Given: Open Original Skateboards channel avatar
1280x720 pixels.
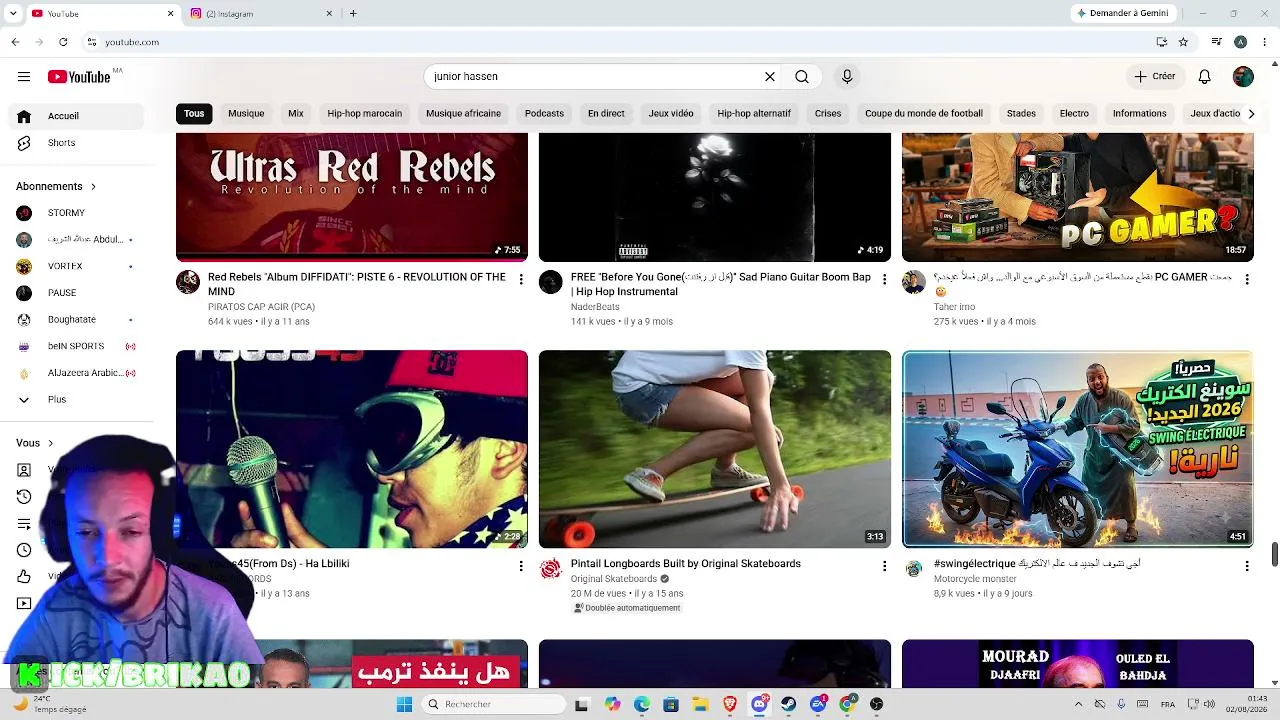Looking at the screenshot, I should coord(551,569).
